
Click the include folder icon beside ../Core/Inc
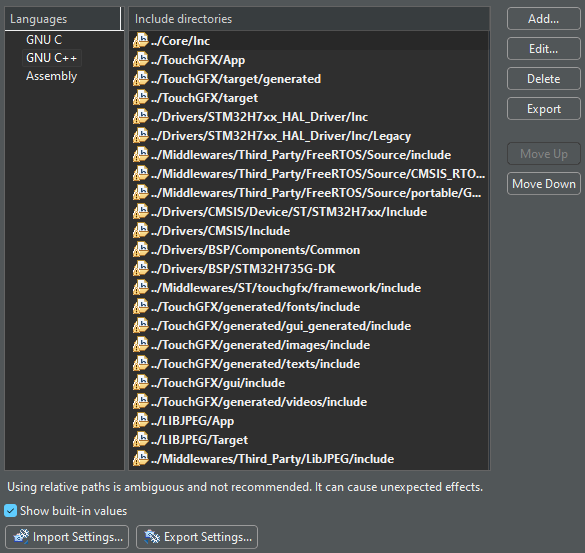(141, 41)
